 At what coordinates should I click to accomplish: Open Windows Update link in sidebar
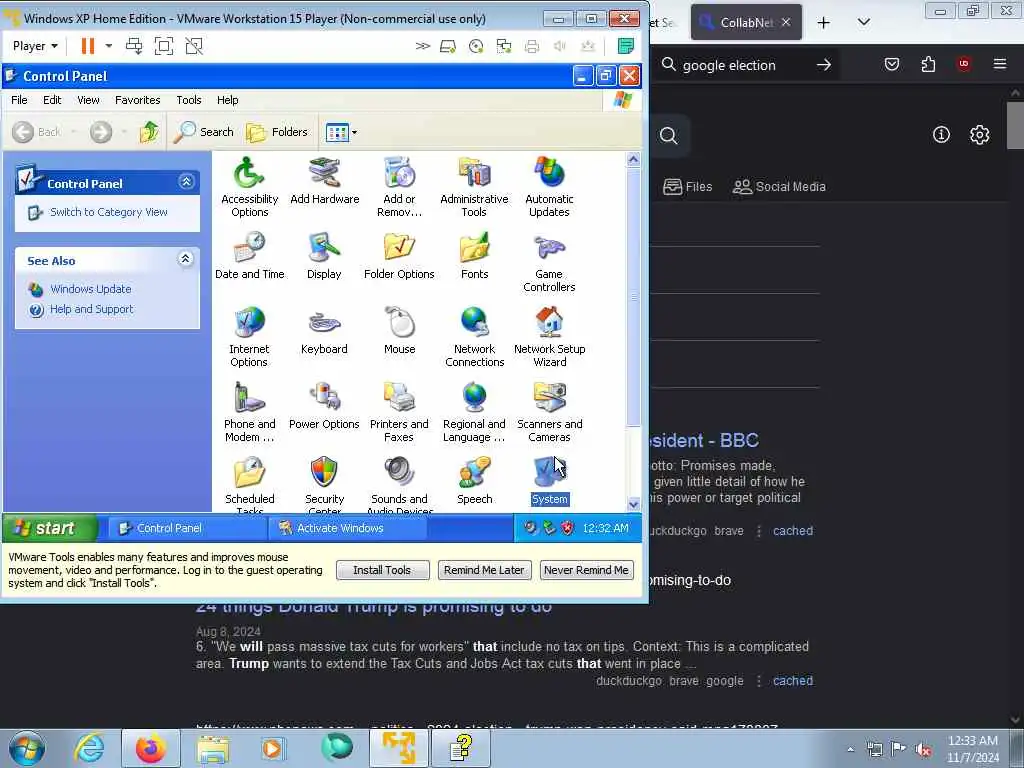point(90,289)
